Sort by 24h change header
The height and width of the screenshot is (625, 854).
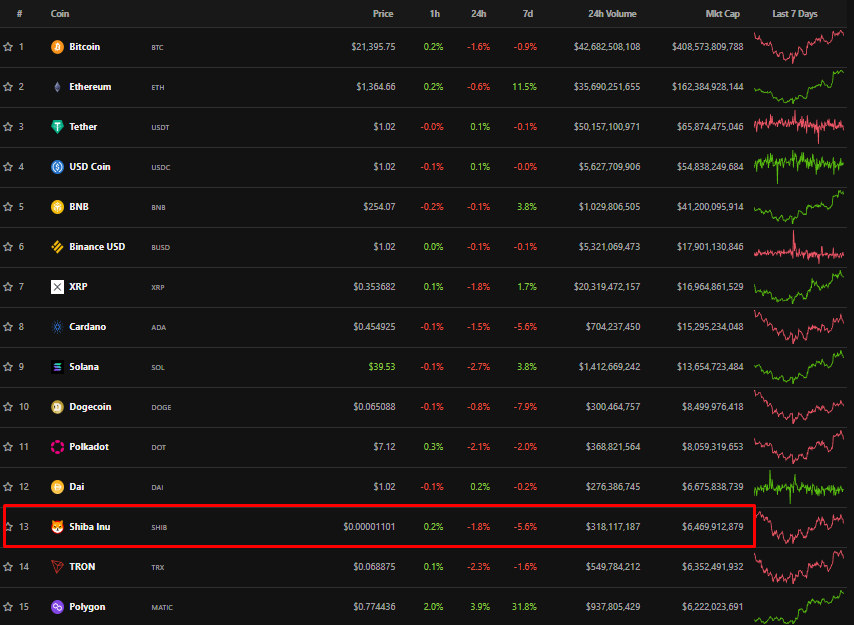479,14
